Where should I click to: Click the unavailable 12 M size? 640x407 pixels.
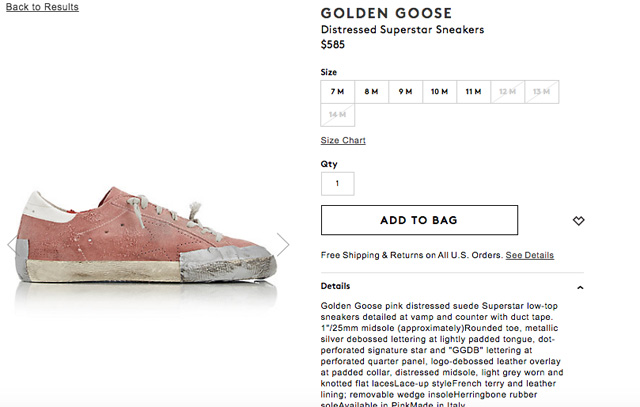point(507,92)
